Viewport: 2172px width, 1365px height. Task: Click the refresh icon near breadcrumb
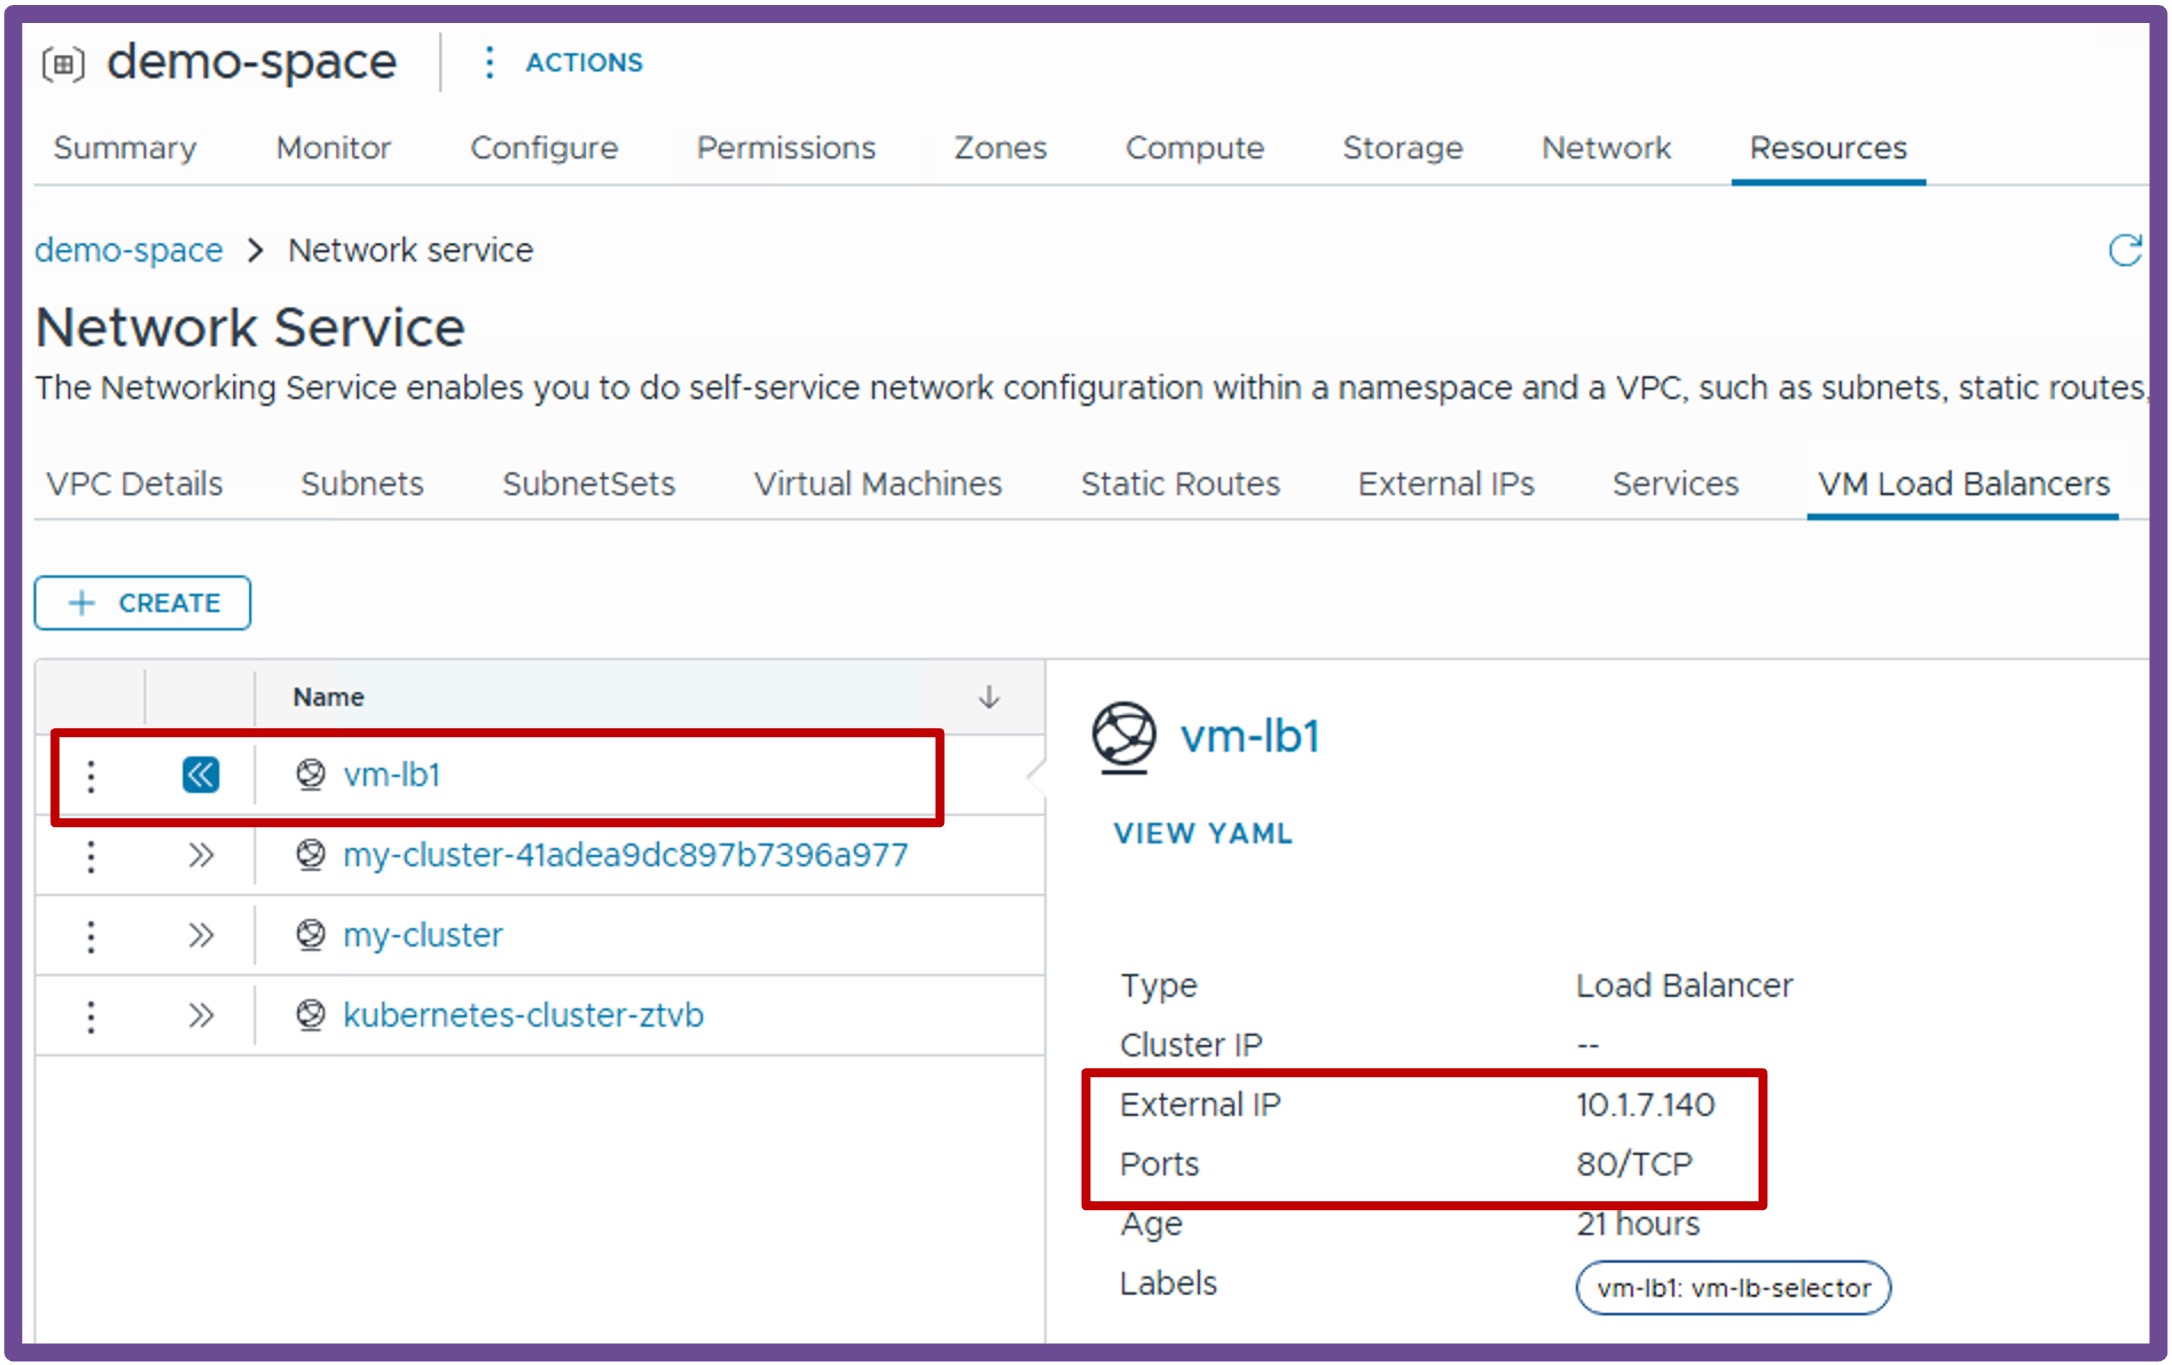pyautogui.click(x=2124, y=250)
